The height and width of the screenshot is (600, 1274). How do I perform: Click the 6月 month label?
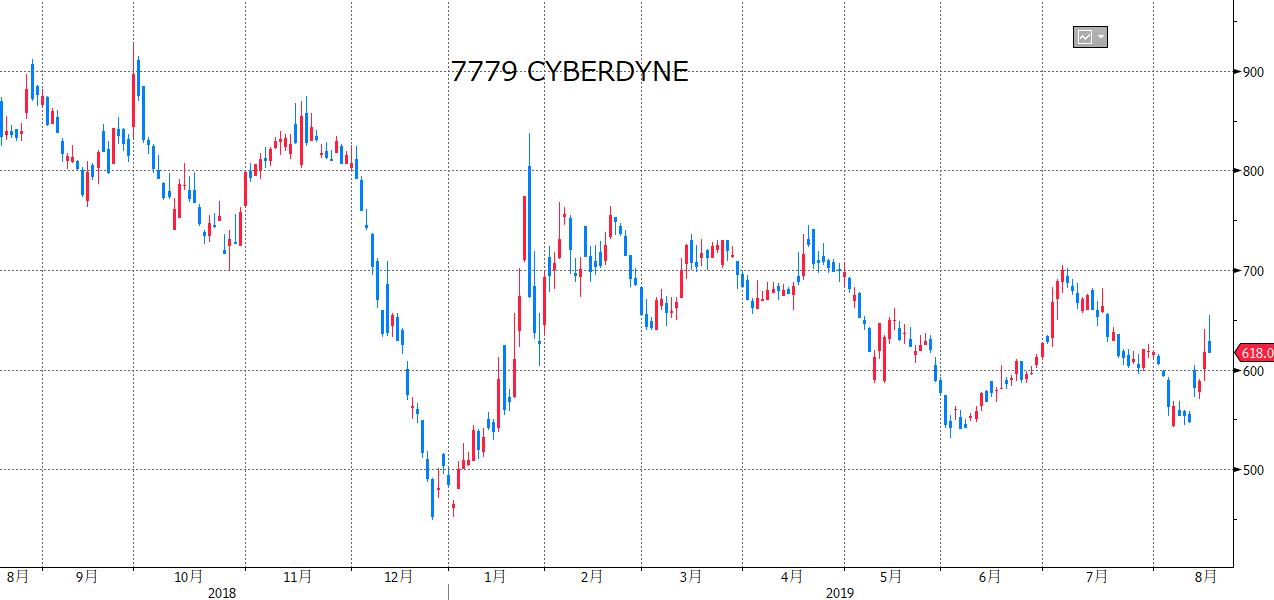(x=990, y=577)
